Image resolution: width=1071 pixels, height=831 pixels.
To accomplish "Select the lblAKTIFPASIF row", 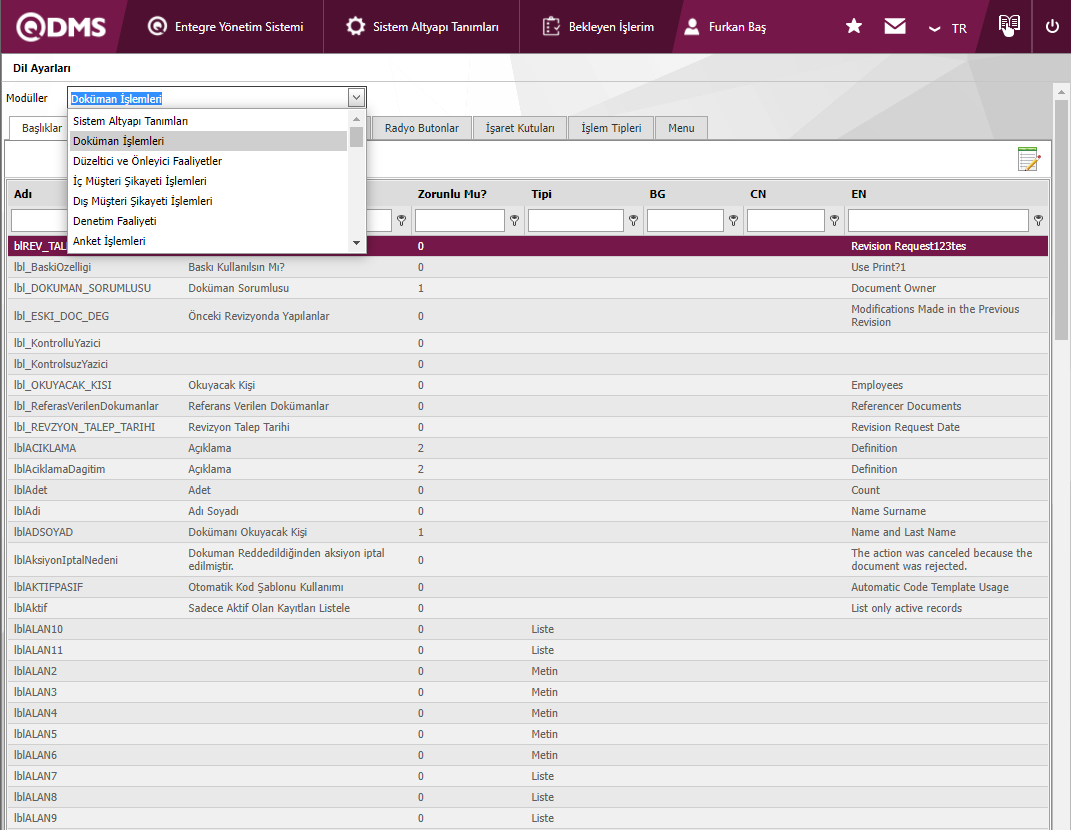I will pyautogui.click(x=528, y=587).
